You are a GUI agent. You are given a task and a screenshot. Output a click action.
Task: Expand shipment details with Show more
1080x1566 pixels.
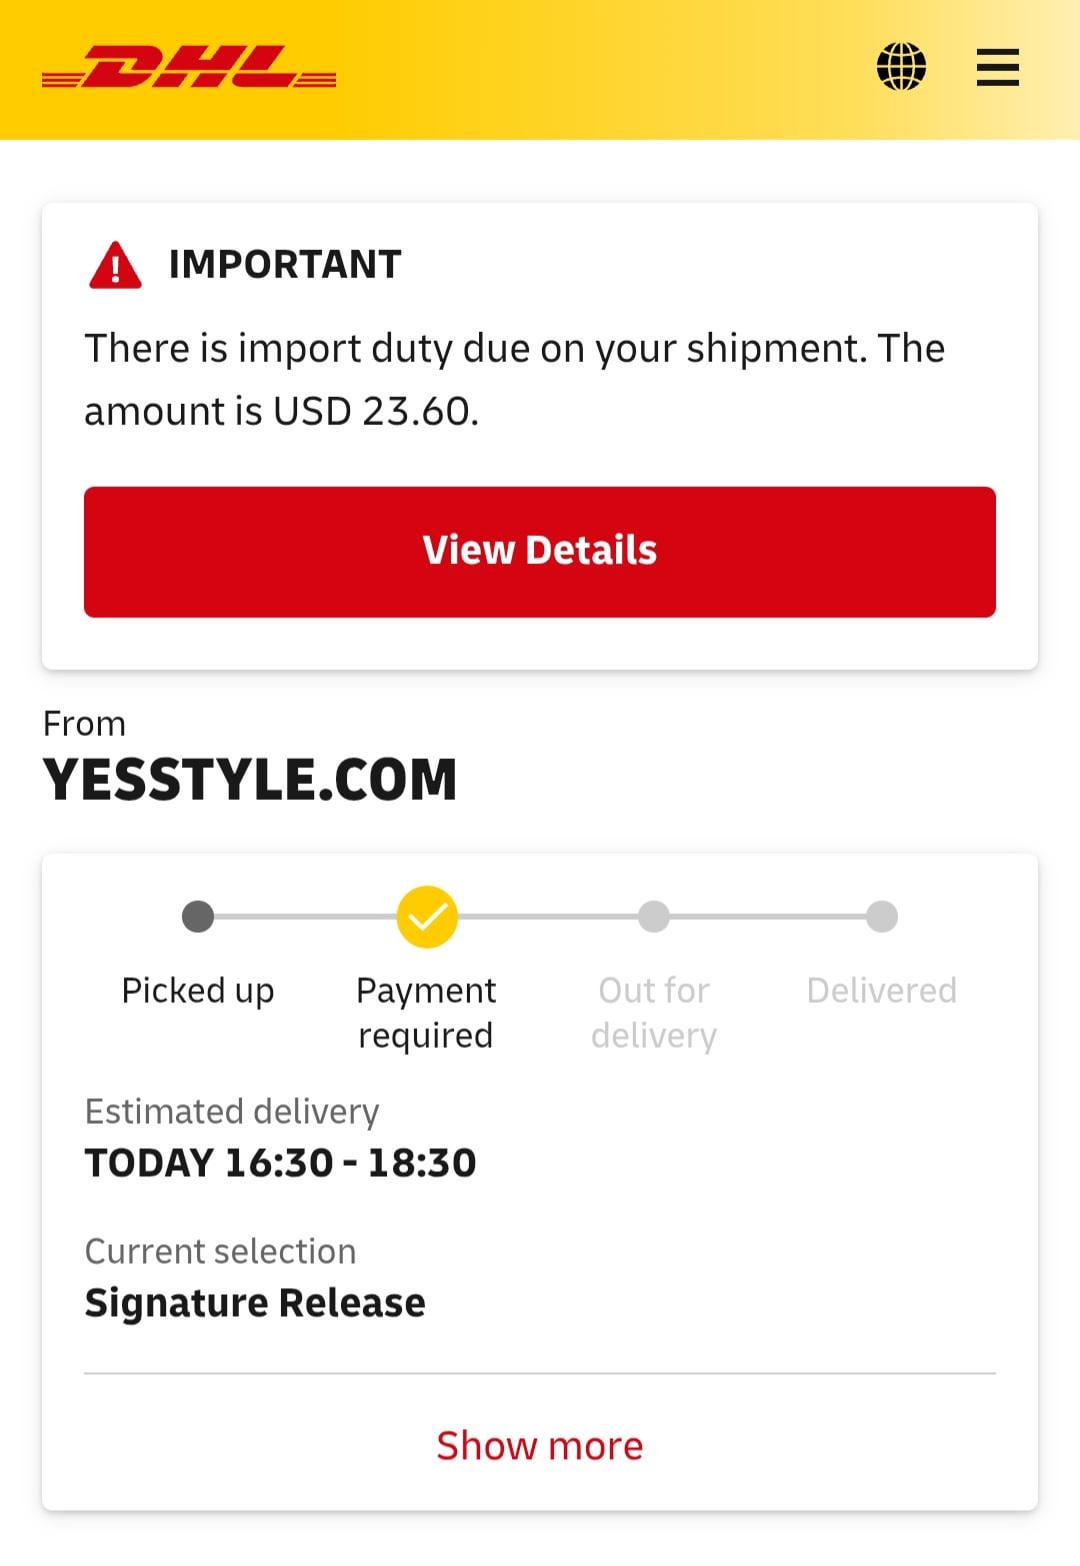click(540, 1445)
